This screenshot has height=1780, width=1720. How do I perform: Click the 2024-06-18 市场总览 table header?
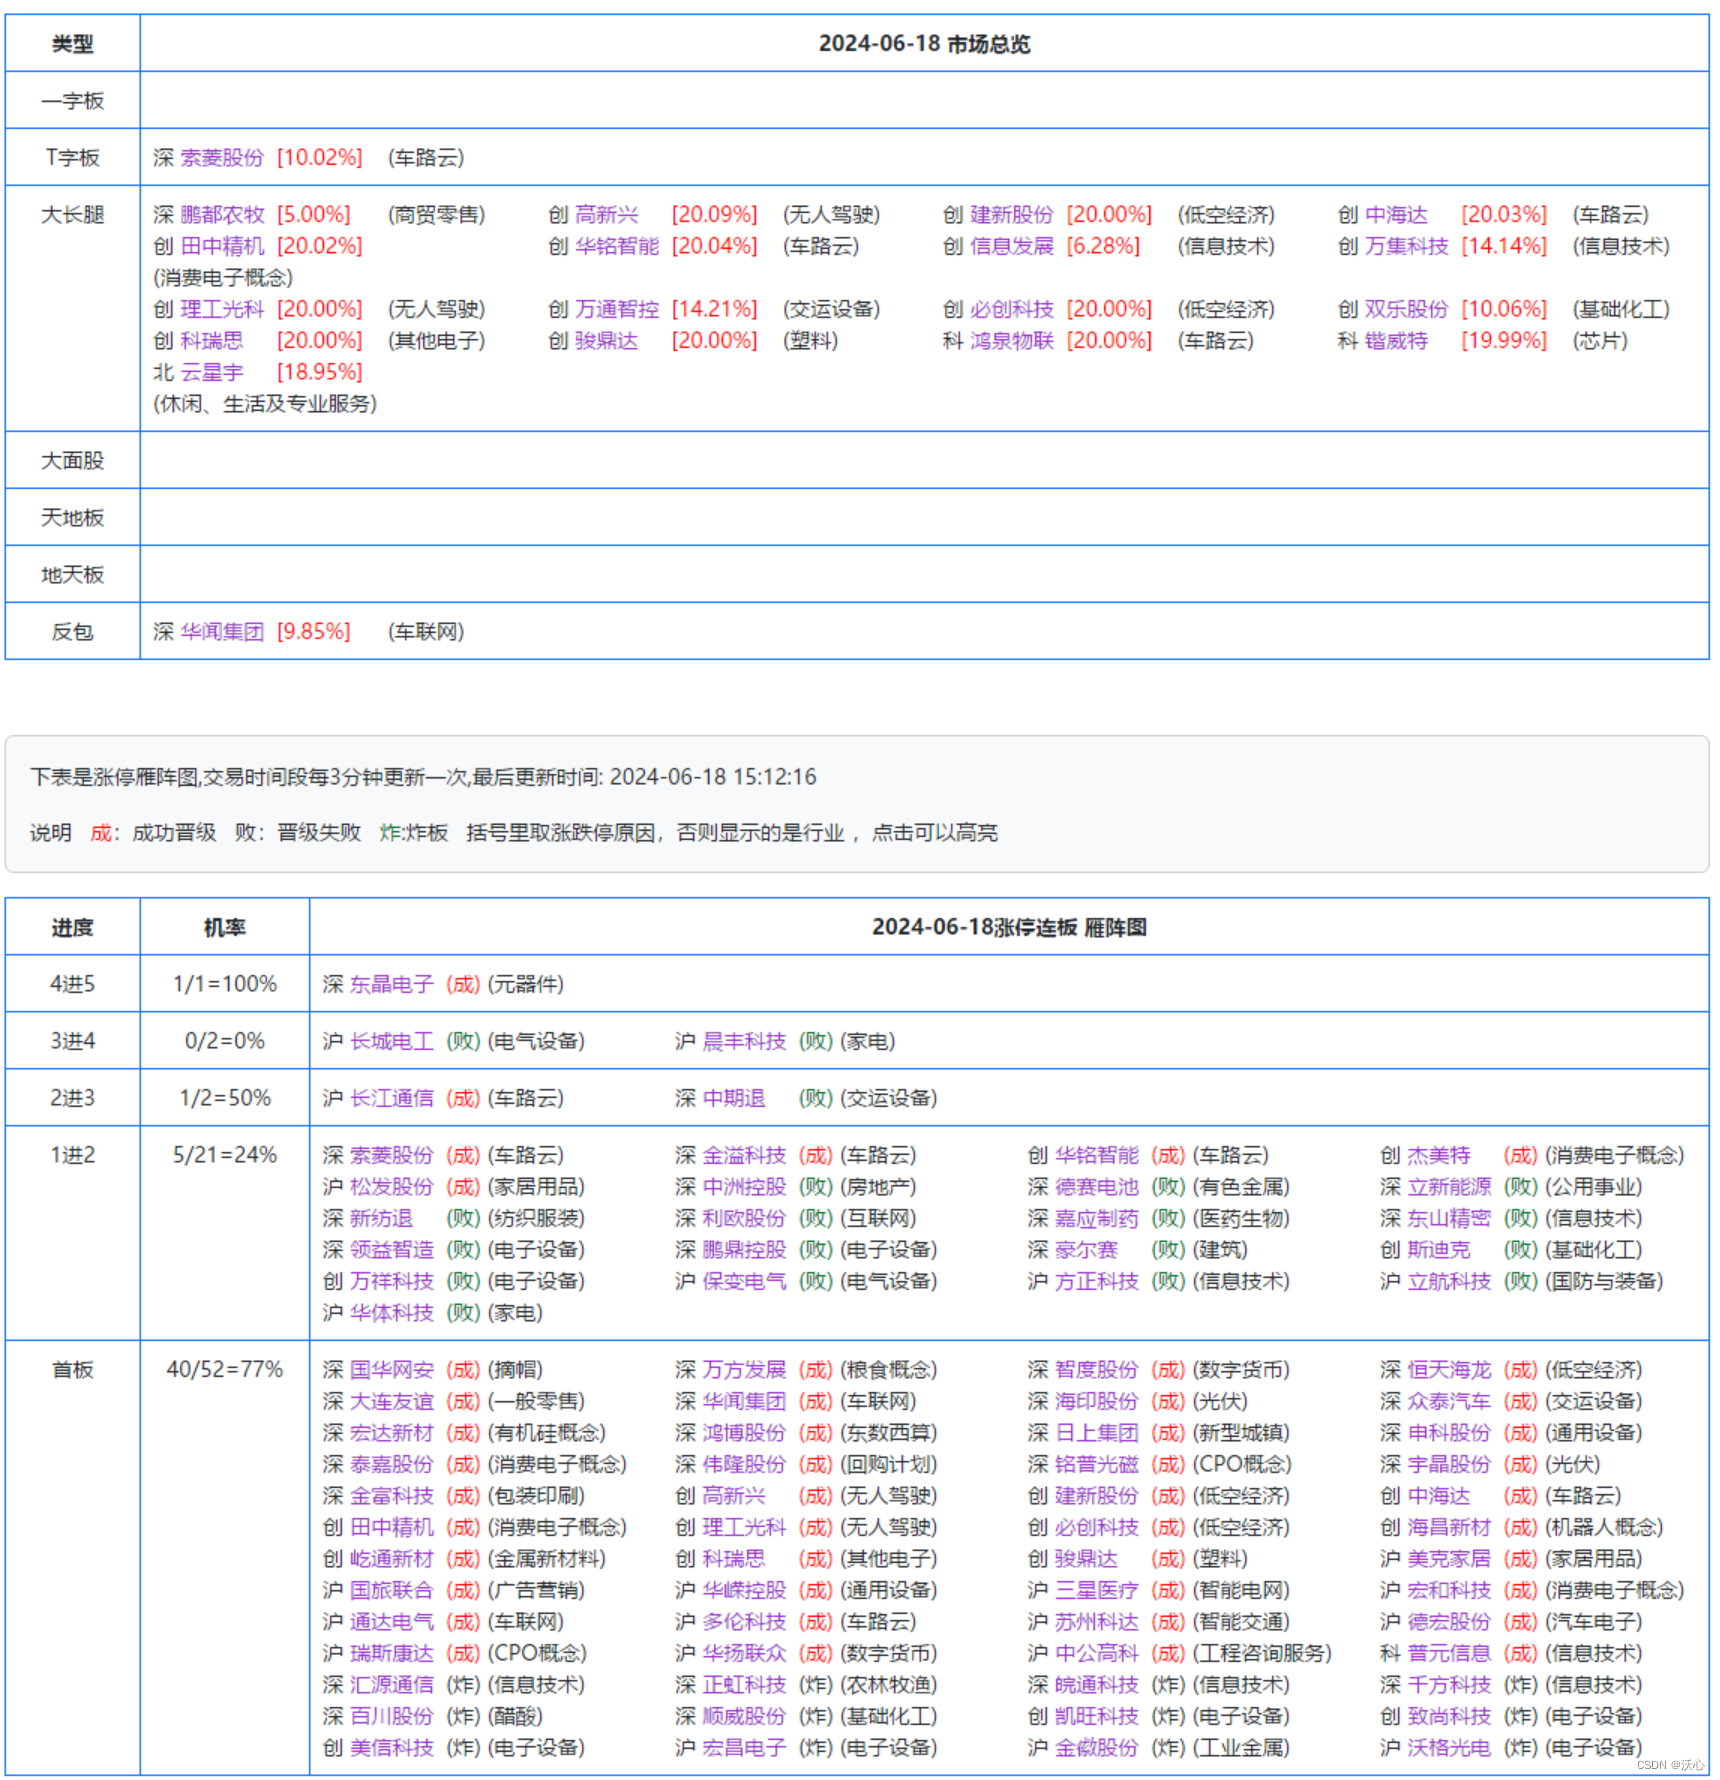[924, 44]
